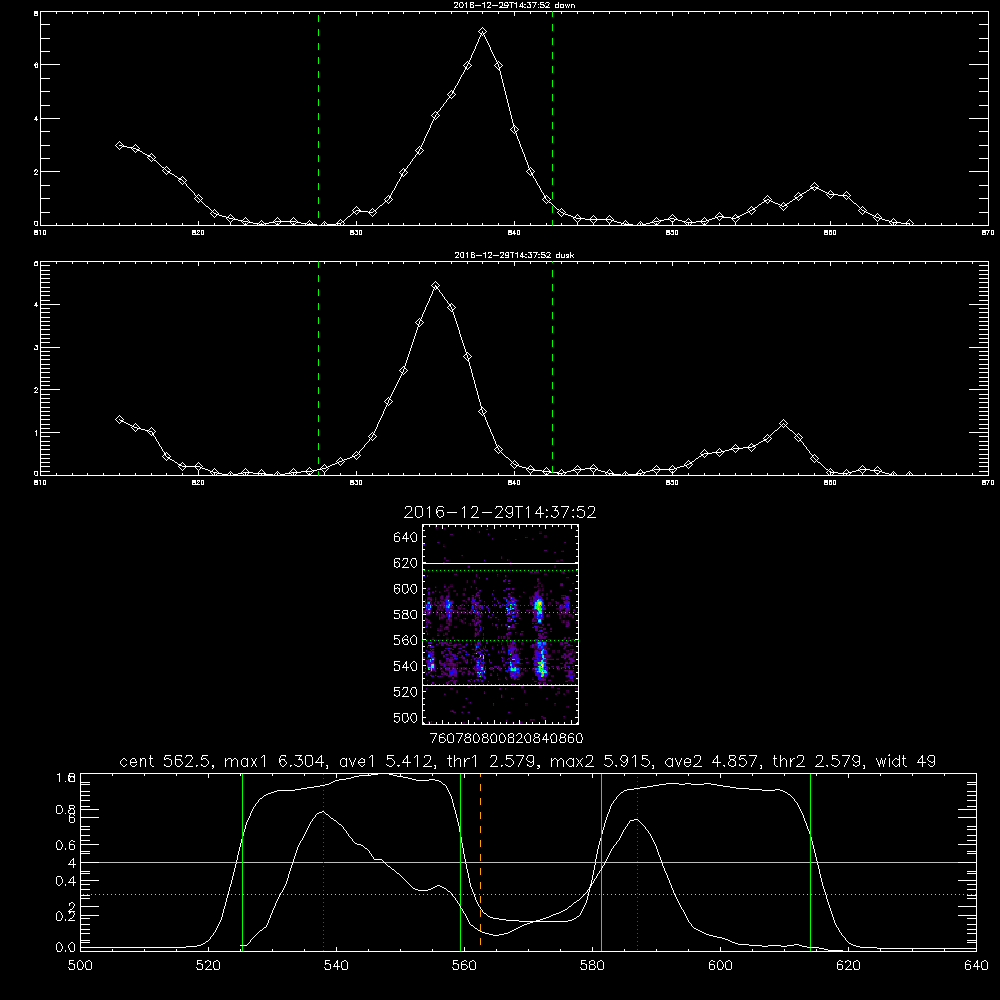Screen dimensions: 1000x1000
Task: Click solid green line near 525 in bottom plot
Action: point(242,861)
